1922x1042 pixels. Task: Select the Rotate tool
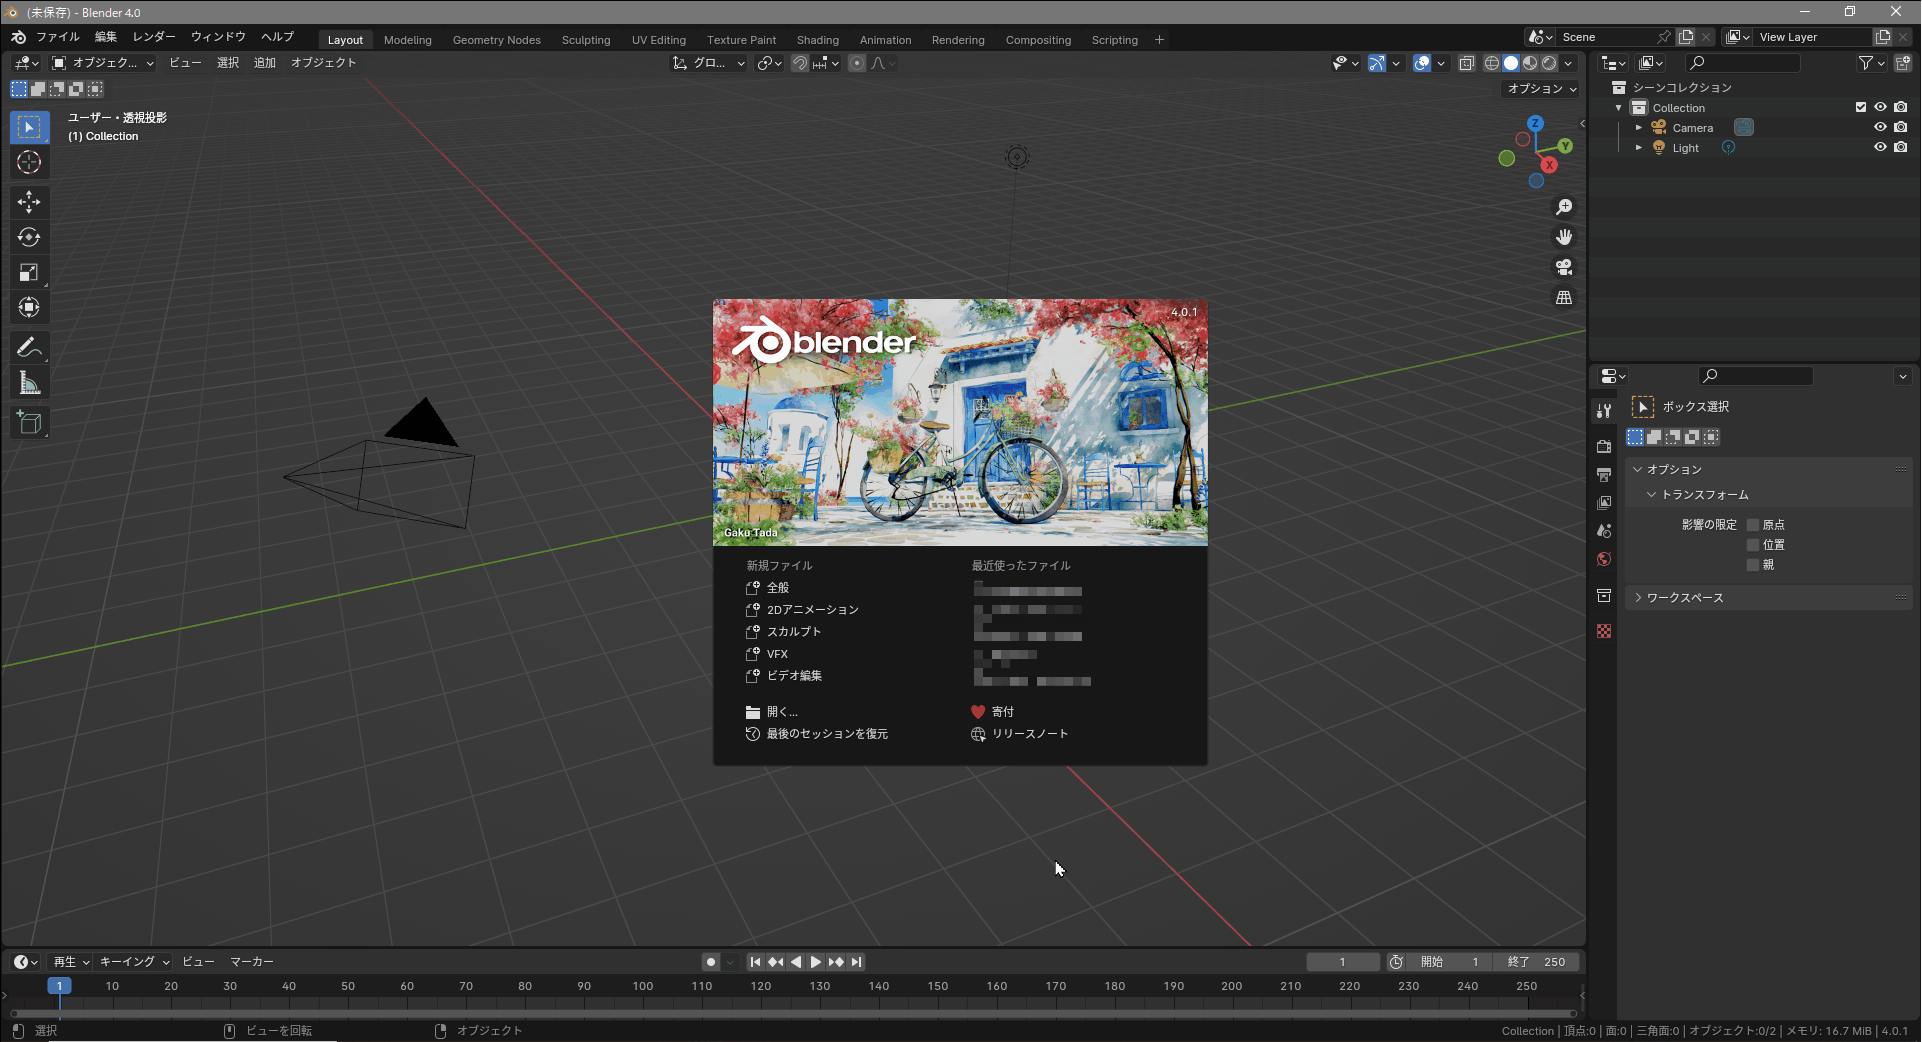[x=29, y=237]
